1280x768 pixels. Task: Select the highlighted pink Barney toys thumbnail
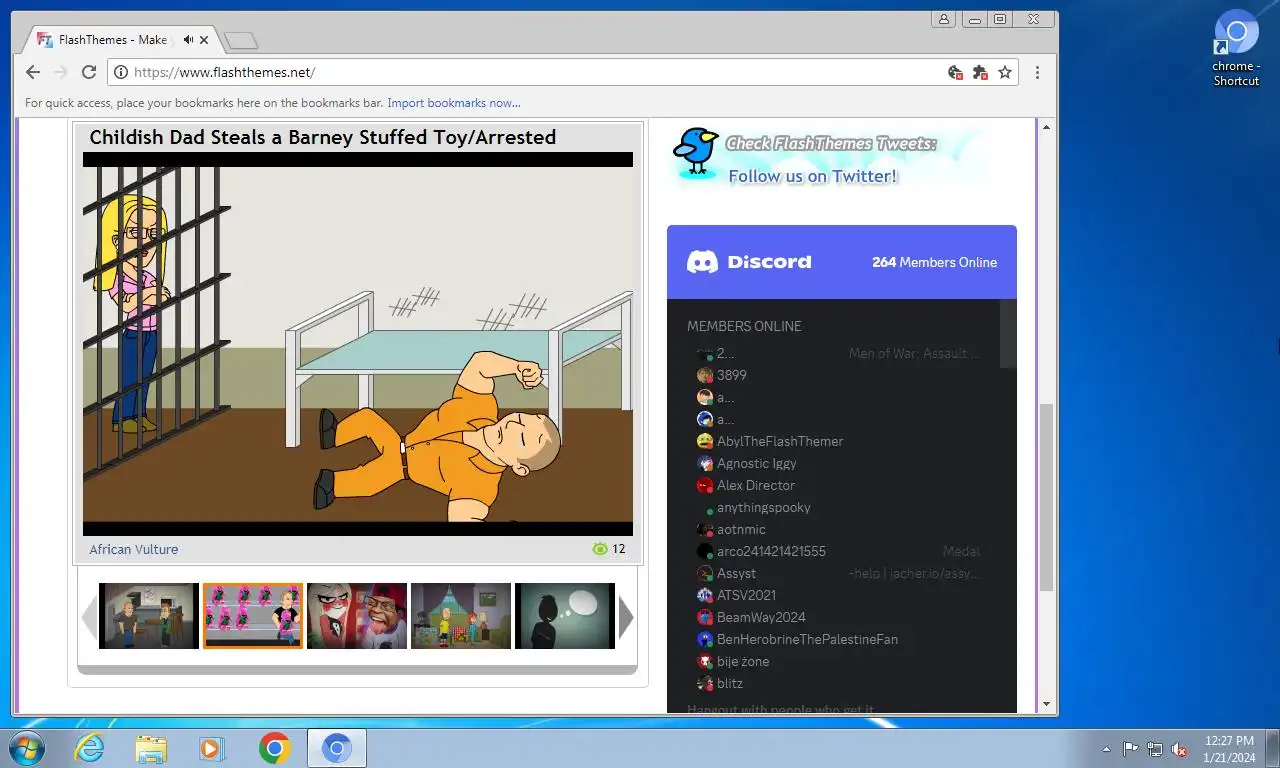[x=253, y=616]
